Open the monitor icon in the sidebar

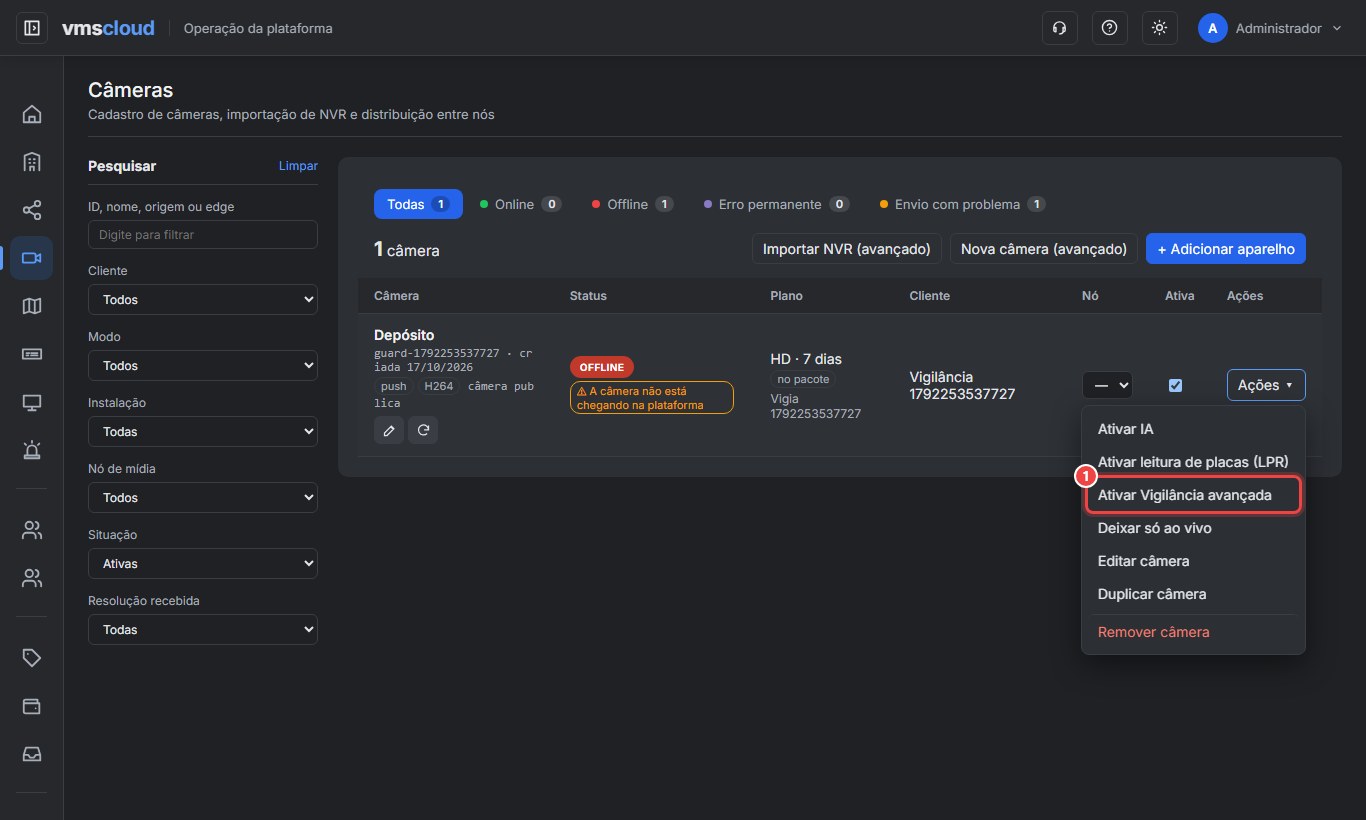[32, 402]
